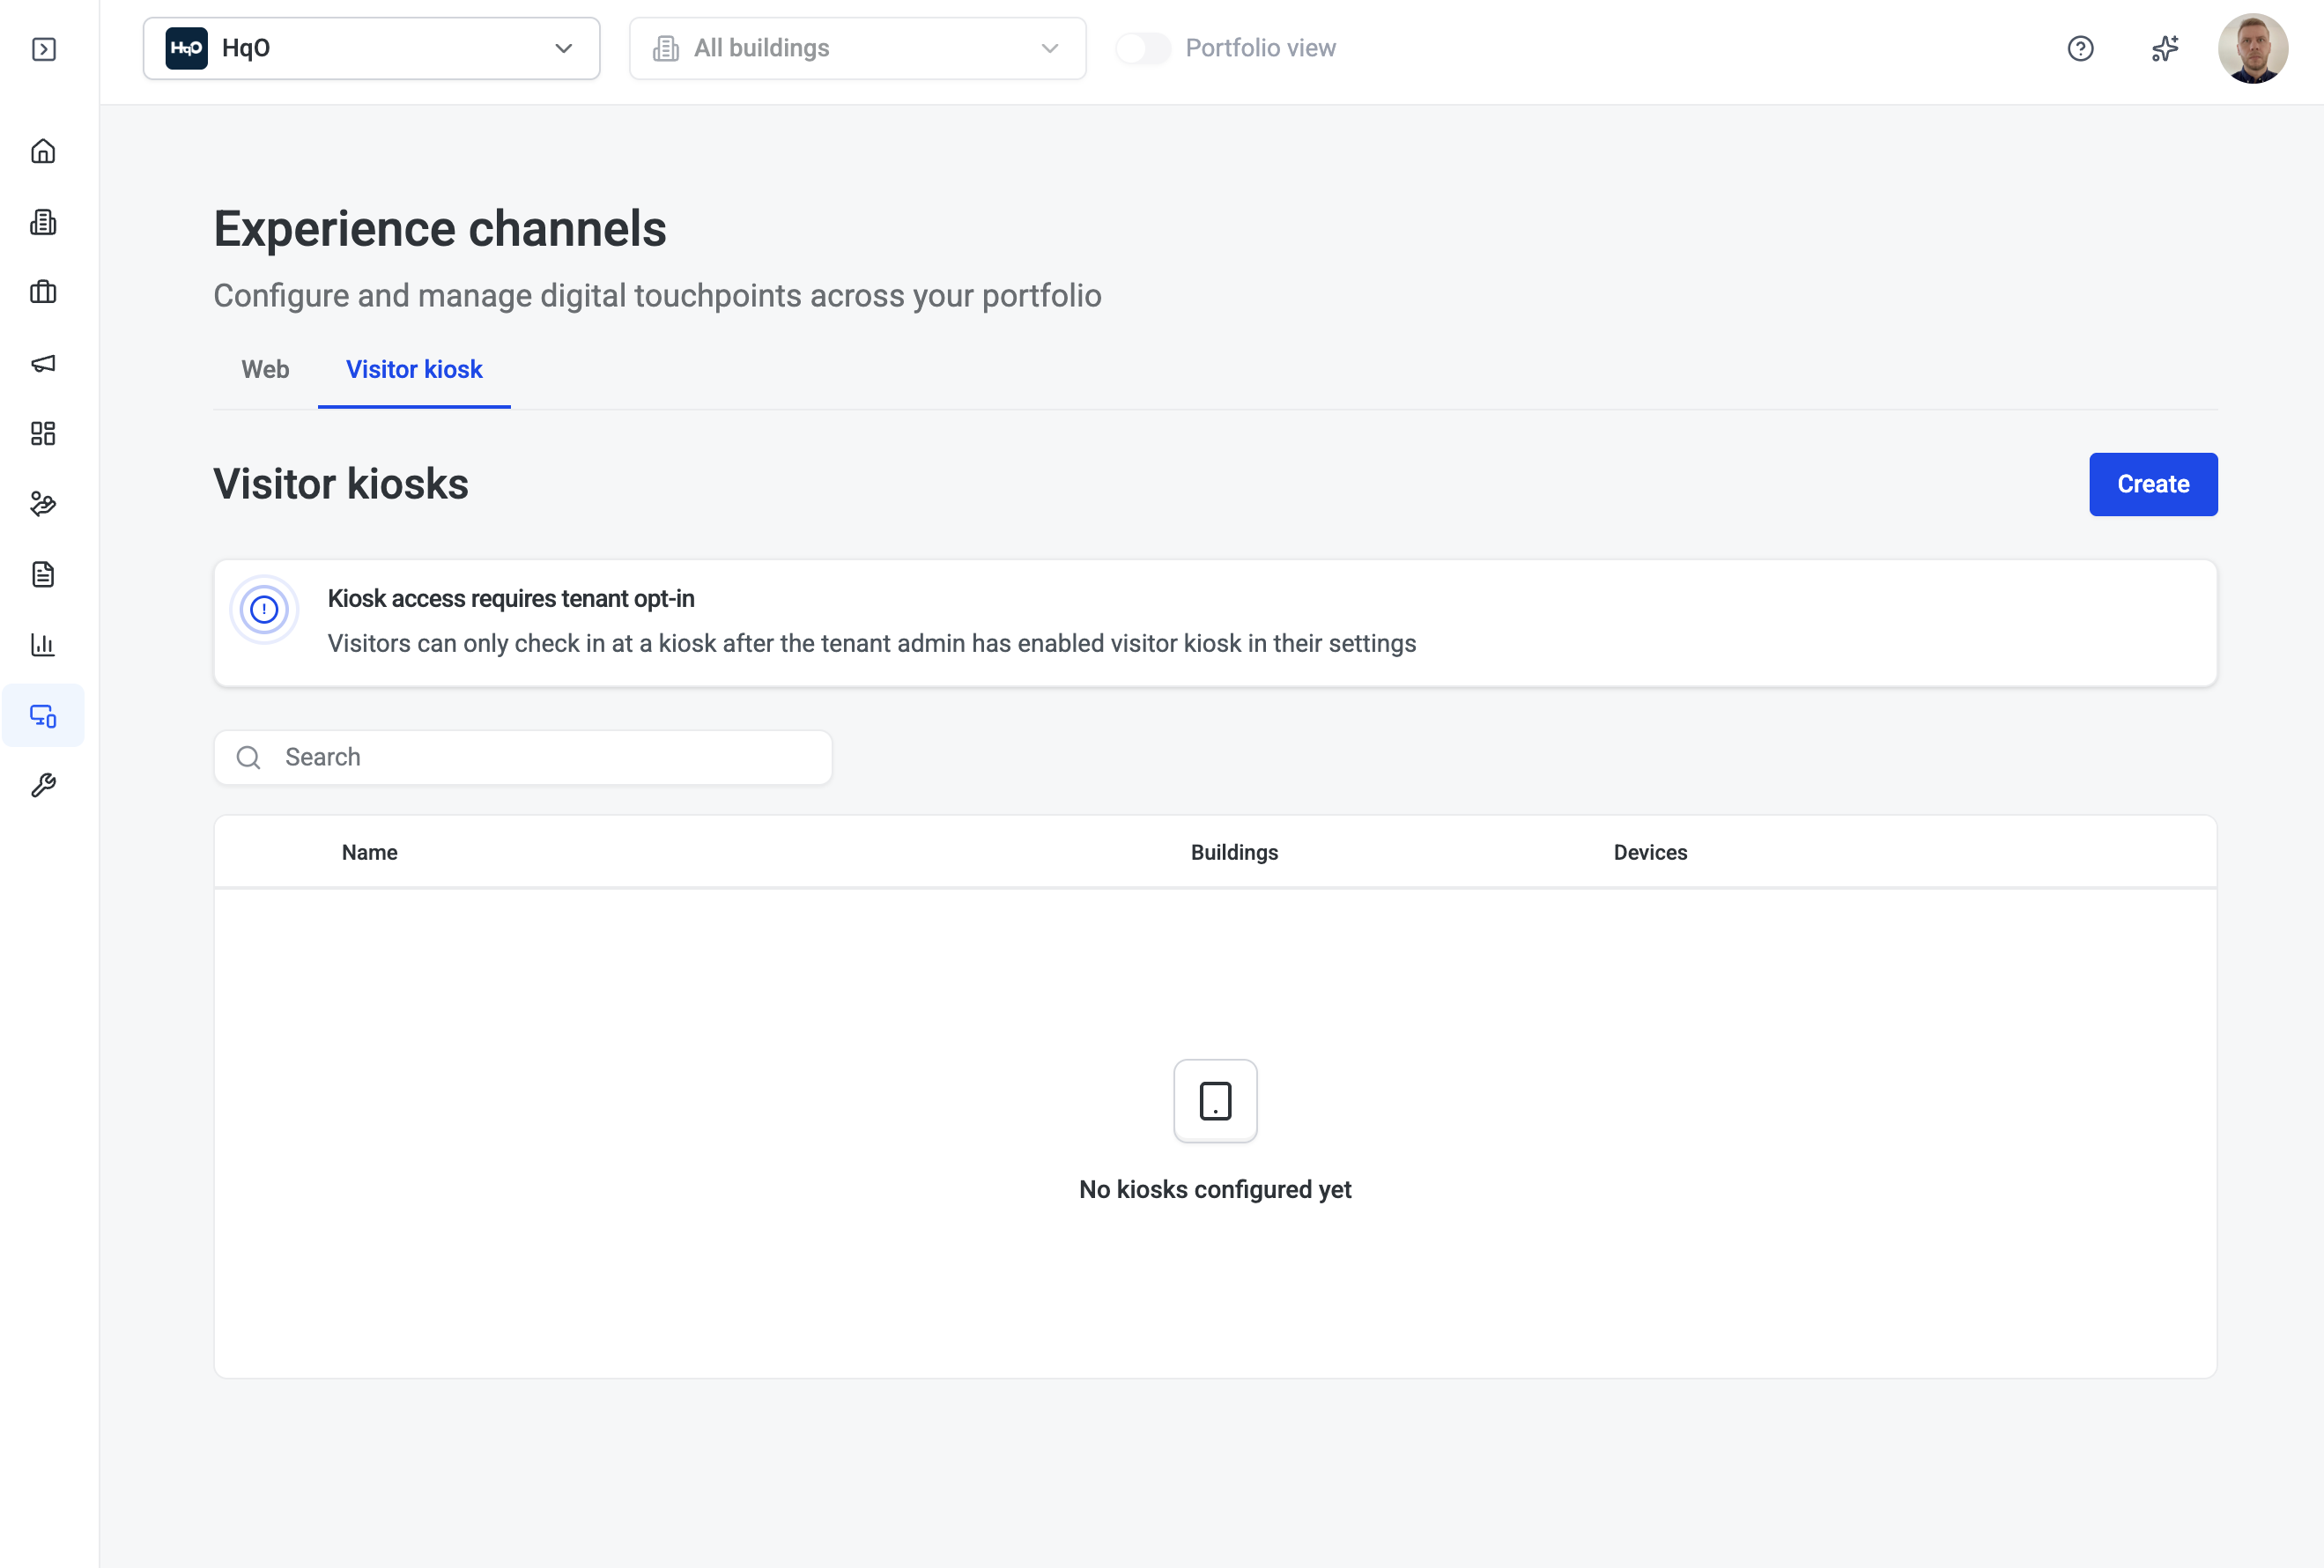Open the All buildings dropdown

coord(857,48)
